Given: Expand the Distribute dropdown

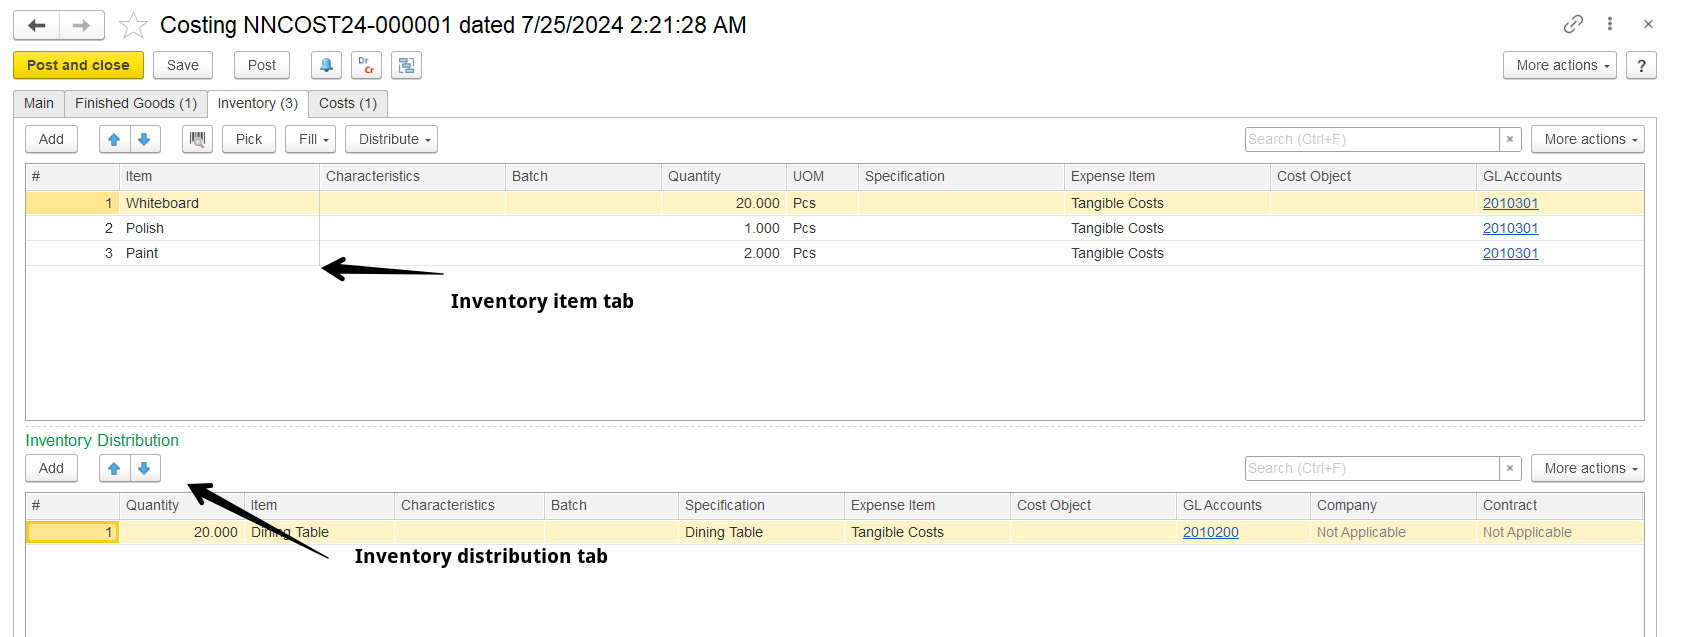Looking at the screenshot, I should click(x=391, y=139).
